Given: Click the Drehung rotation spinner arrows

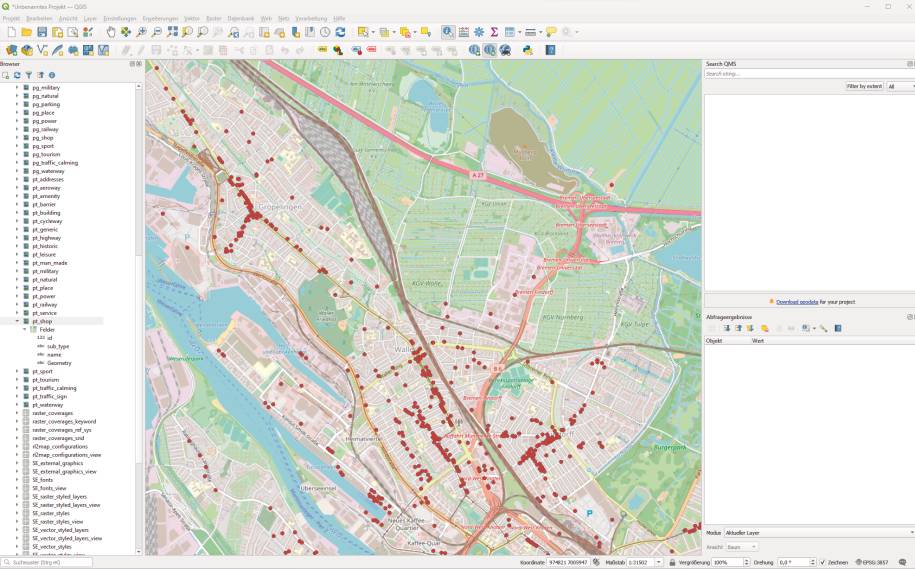Looking at the screenshot, I should point(812,563).
